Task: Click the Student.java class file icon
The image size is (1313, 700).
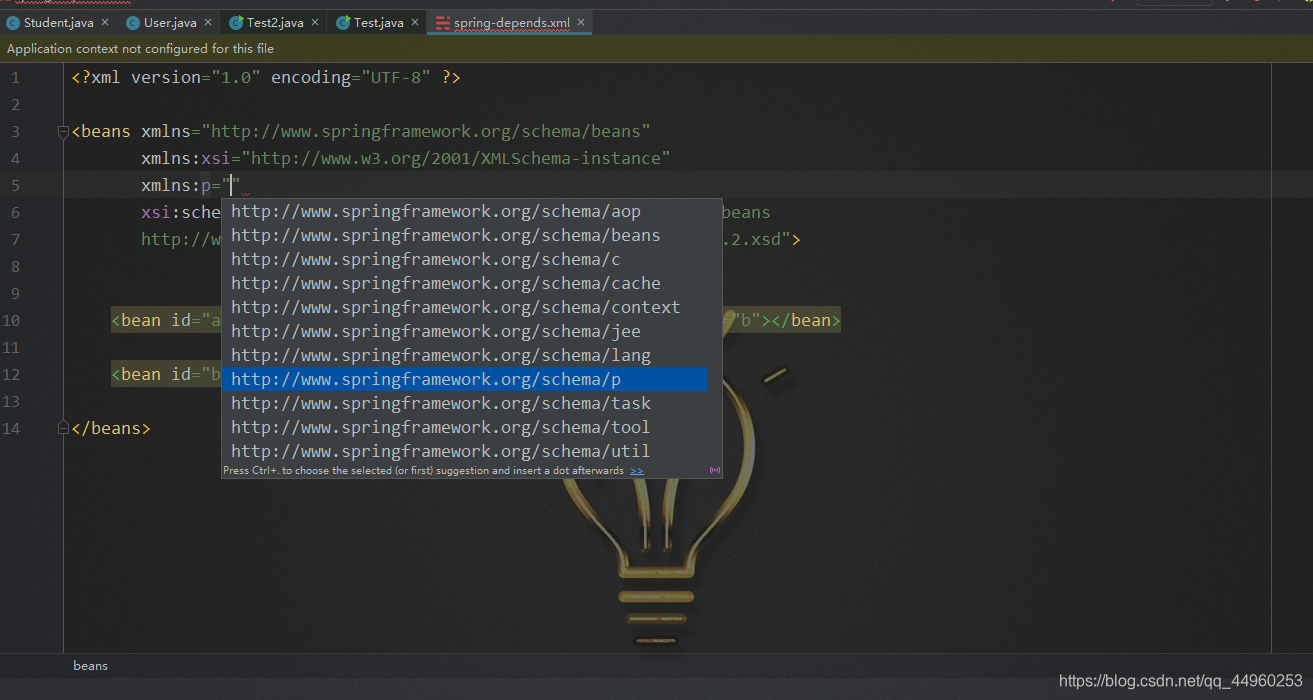Action: click(x=13, y=22)
